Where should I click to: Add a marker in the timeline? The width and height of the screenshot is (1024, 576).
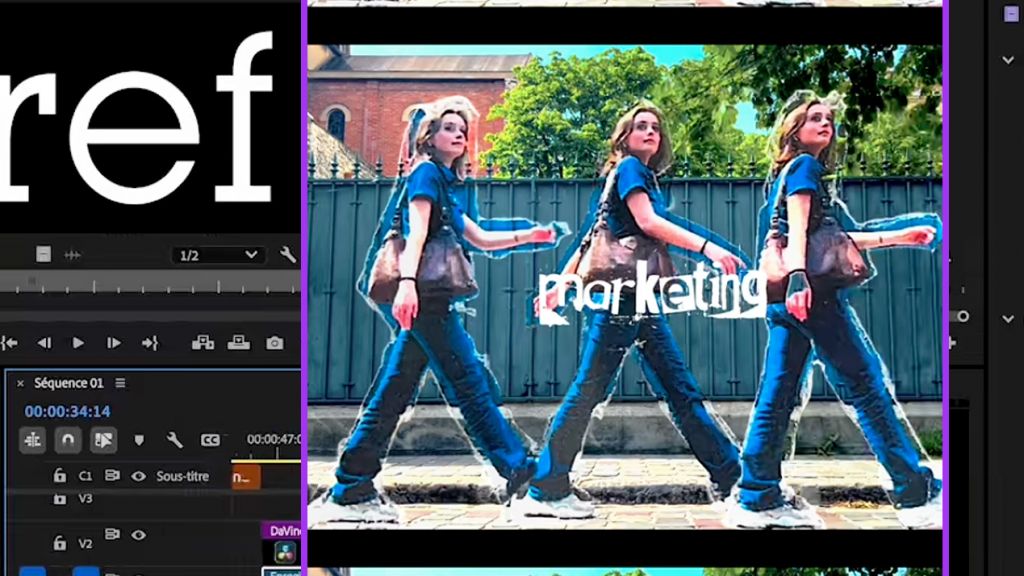[x=139, y=439]
